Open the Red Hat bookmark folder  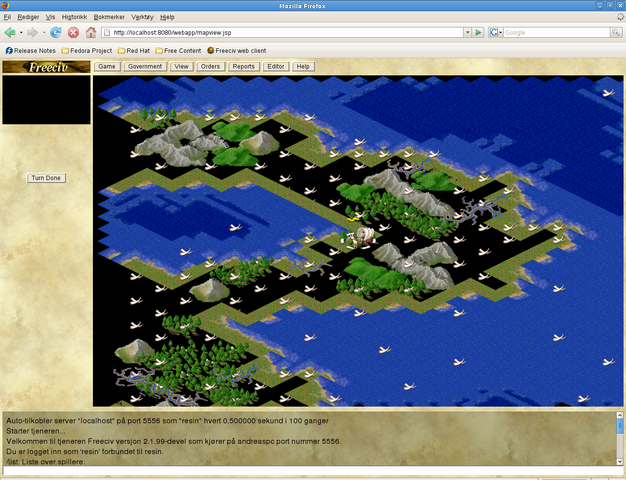click(134, 51)
